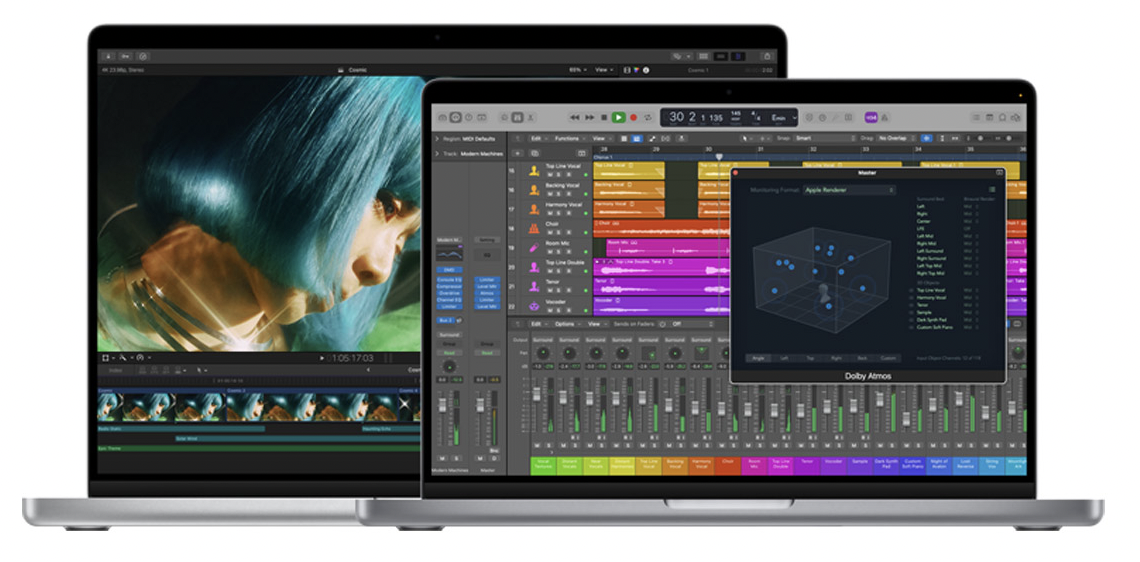The width and height of the screenshot is (1140, 562).
Task: Stop playback with the Stop button
Action: [x=604, y=117]
